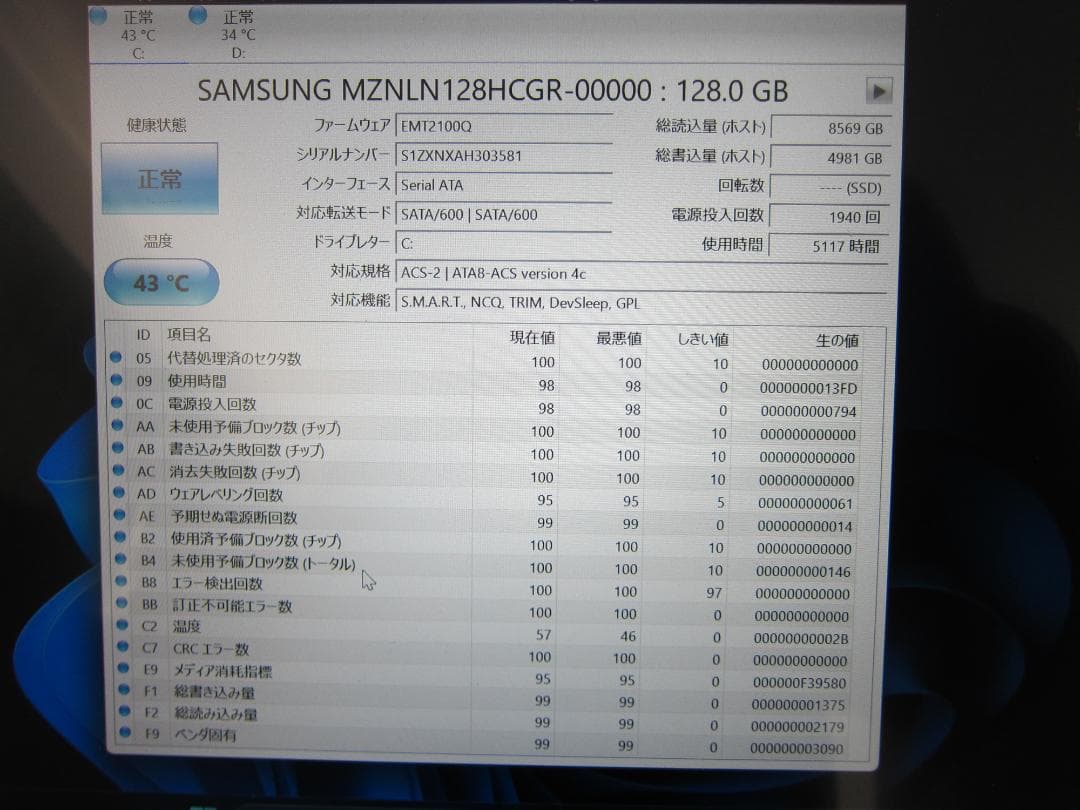This screenshot has height=810, width=1080.
Task: Click raw value 000000003090
Action: click(x=796, y=749)
